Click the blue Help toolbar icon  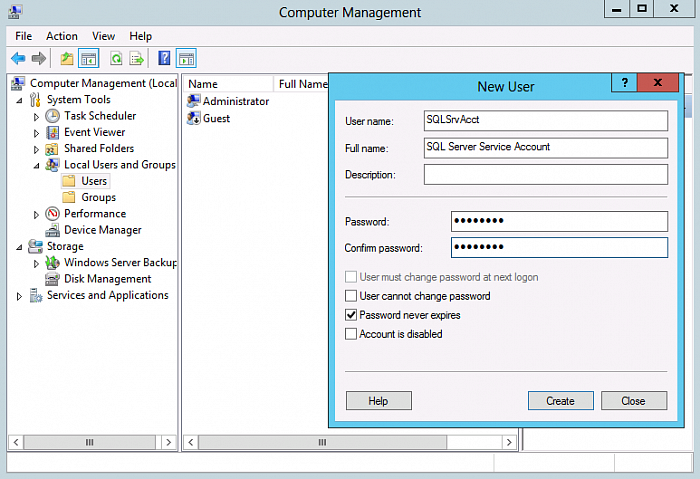(x=164, y=58)
